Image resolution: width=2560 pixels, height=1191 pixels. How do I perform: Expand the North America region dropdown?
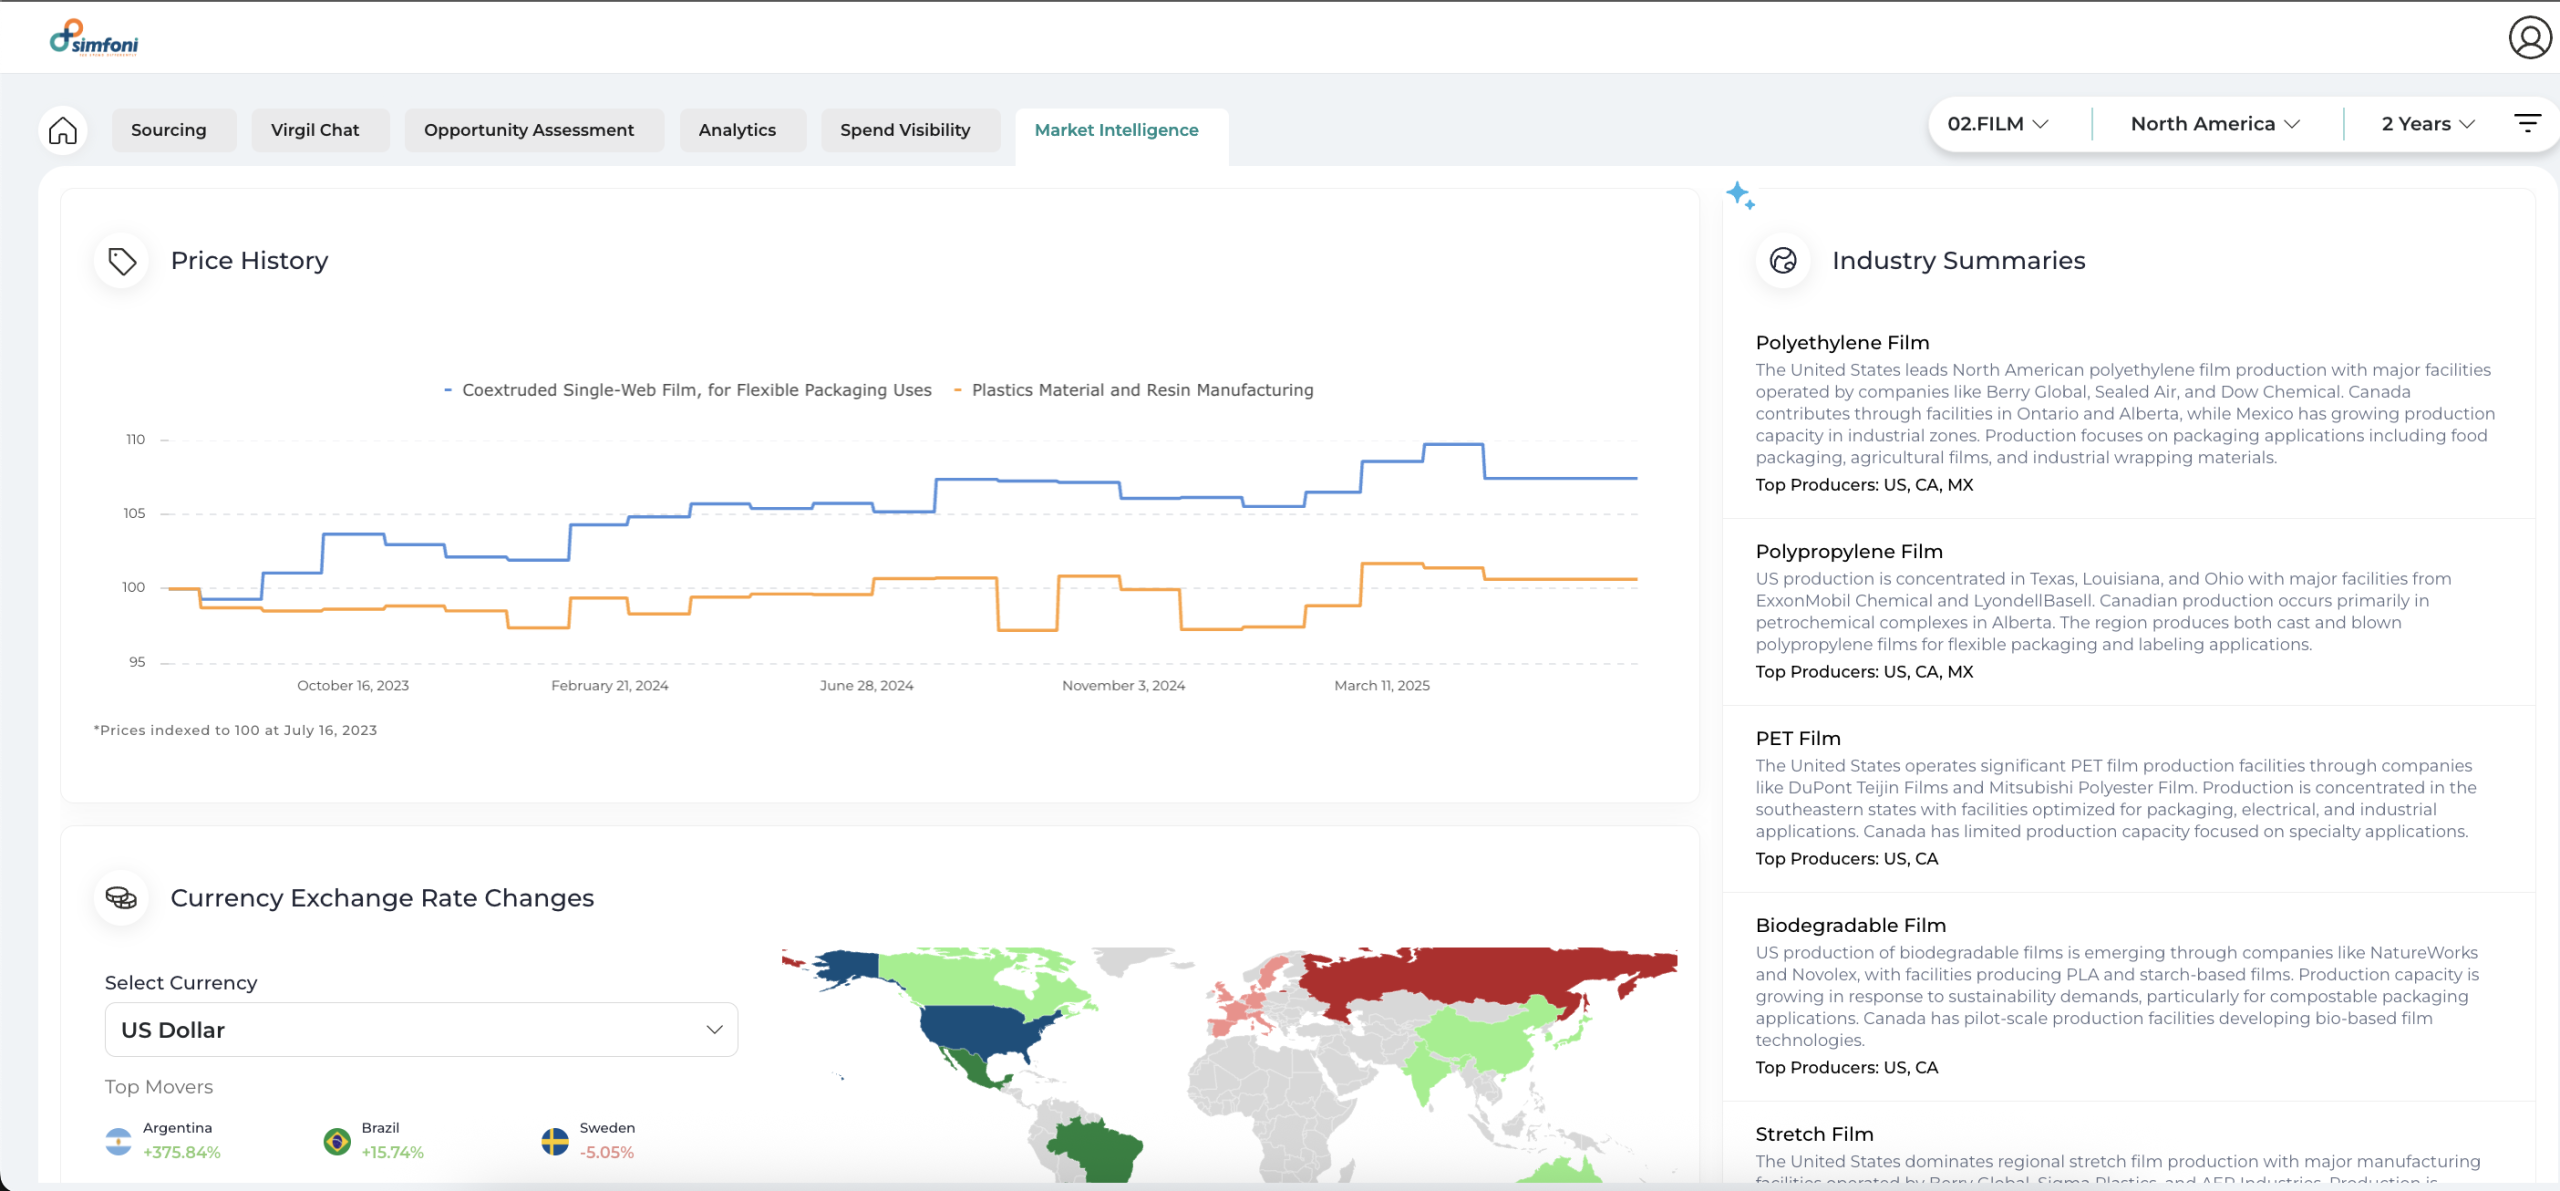pos(2214,124)
